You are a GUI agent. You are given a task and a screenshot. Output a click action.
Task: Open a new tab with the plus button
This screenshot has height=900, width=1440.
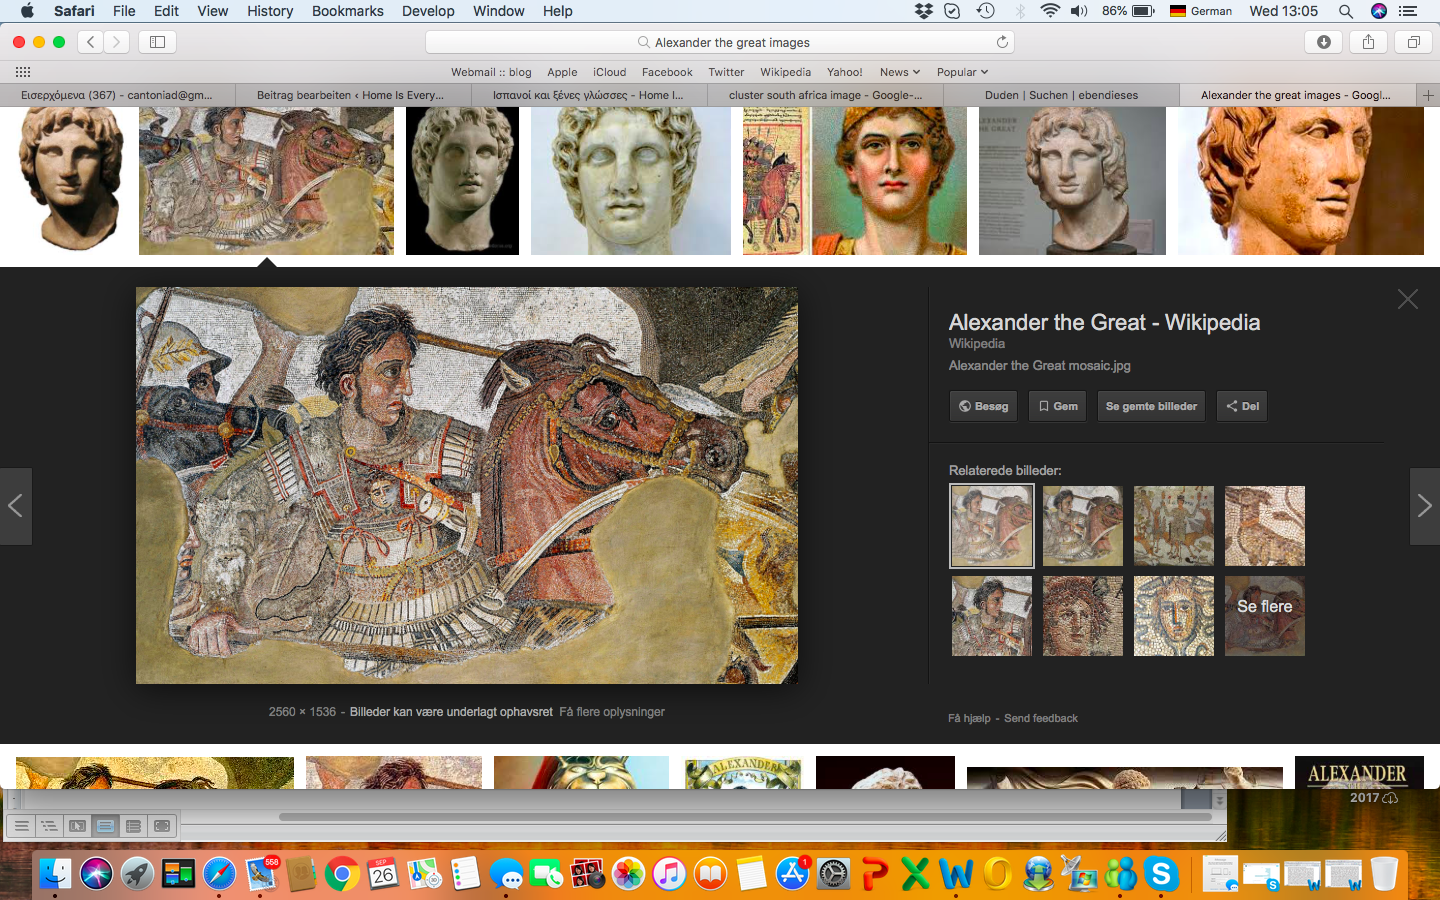[x=1428, y=95]
